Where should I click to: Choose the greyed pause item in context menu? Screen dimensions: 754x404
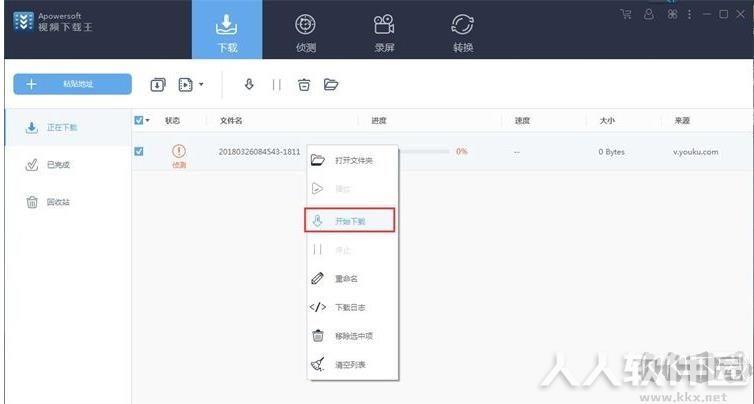(x=352, y=250)
